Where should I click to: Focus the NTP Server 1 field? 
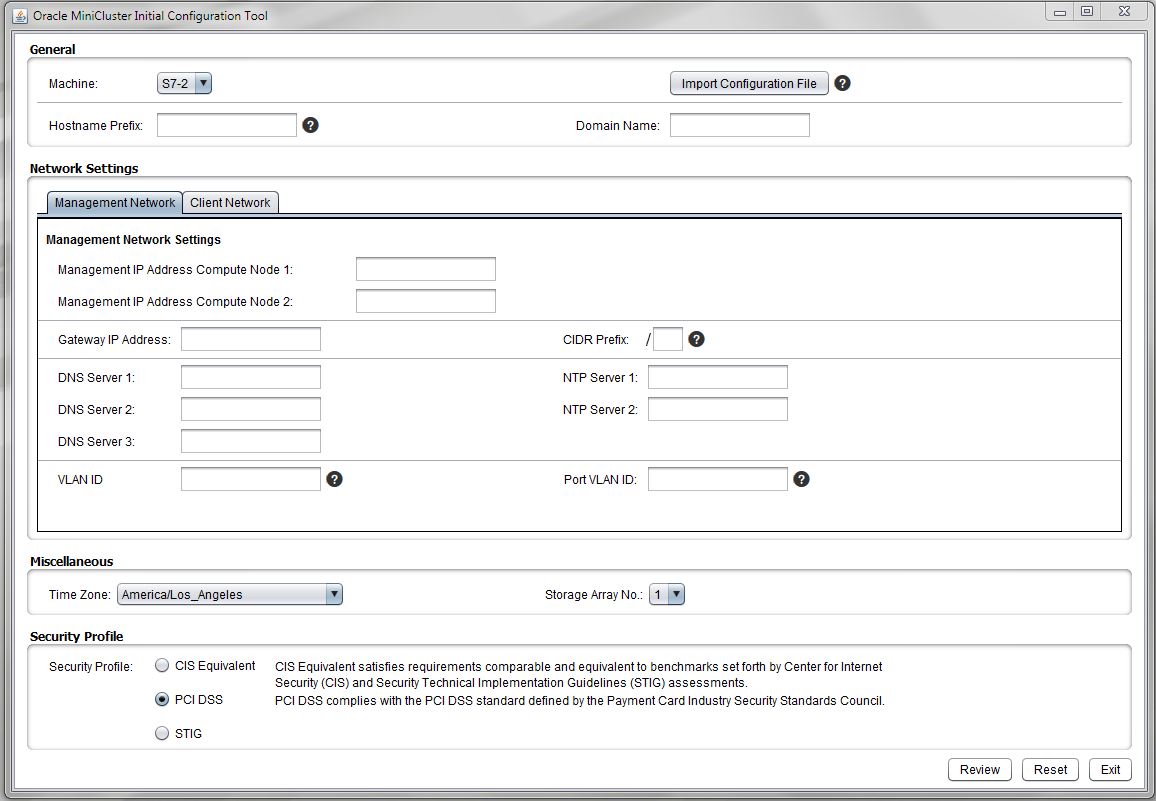pos(718,377)
